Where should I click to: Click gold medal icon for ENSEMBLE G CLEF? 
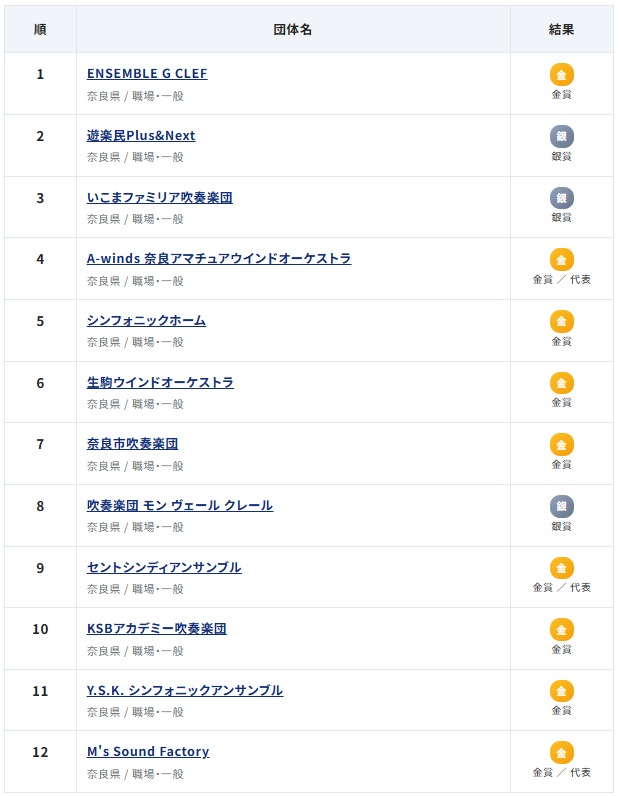[562, 75]
